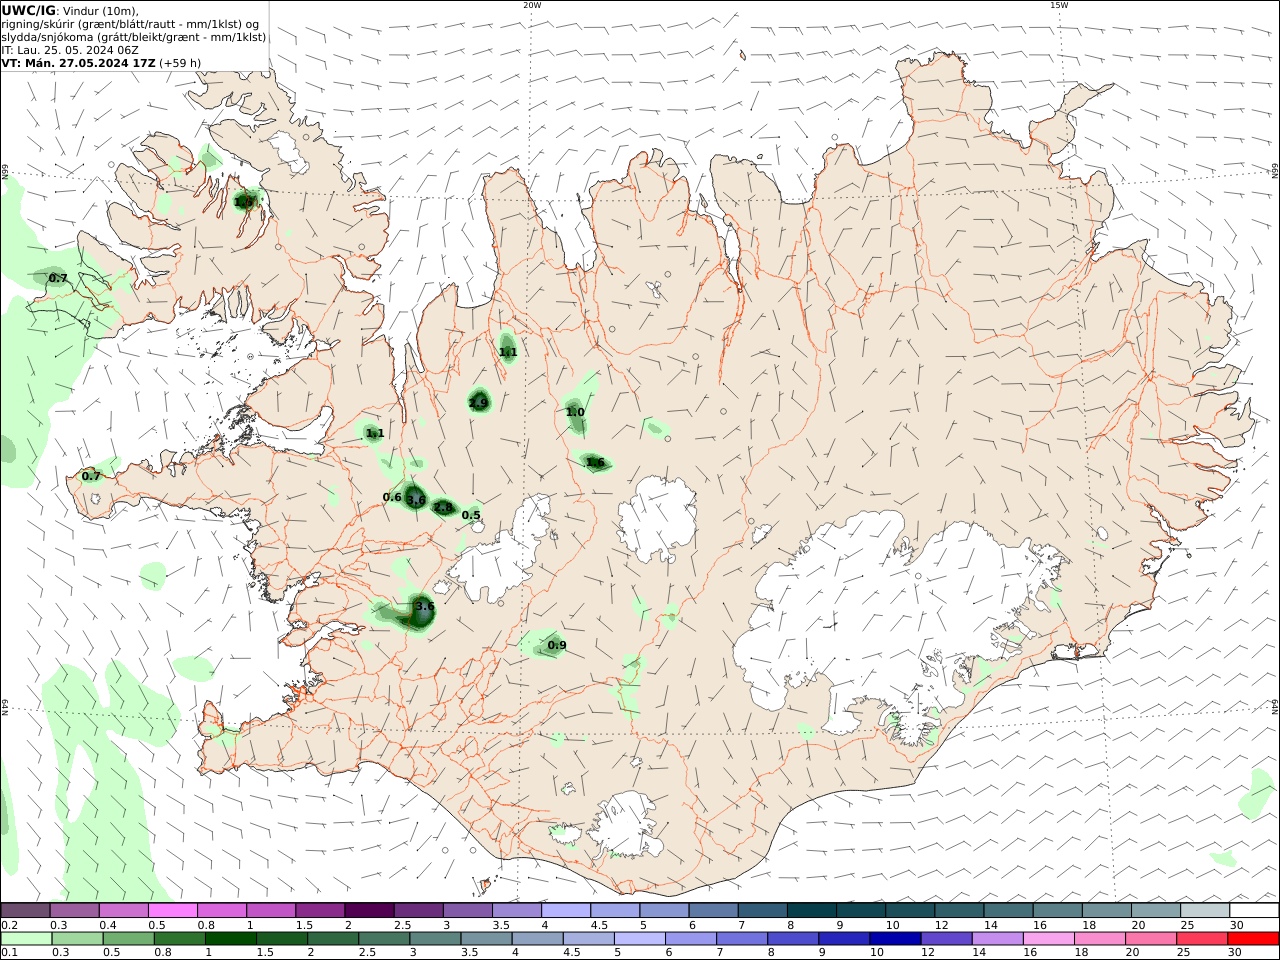Click the (+59 h) forecast offset text
Viewport: 1280px width, 960px height.
[x=180, y=63]
